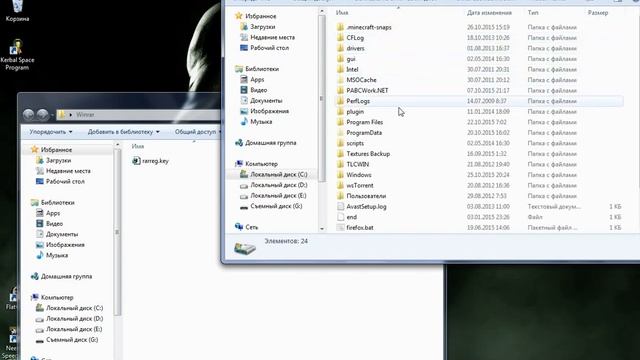
Task: Select the TLCWIN folder icon
Action: click(340, 164)
